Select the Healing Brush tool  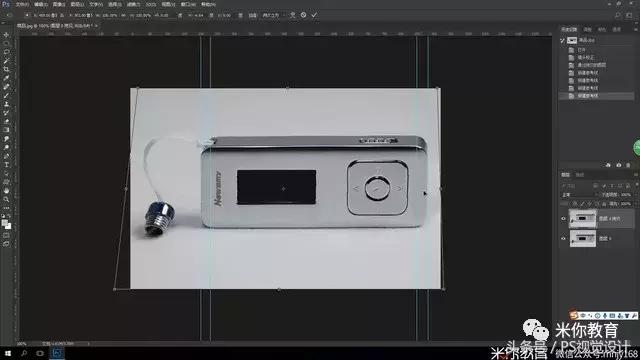click(x=6, y=87)
